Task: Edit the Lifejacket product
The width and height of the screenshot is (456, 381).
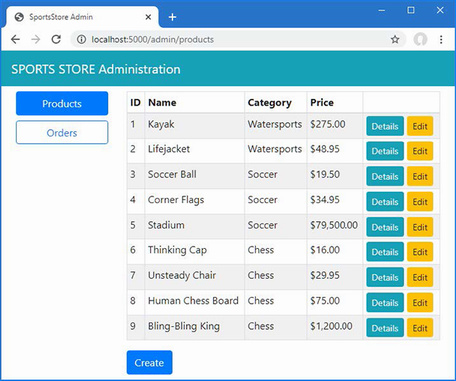Action: (420, 151)
